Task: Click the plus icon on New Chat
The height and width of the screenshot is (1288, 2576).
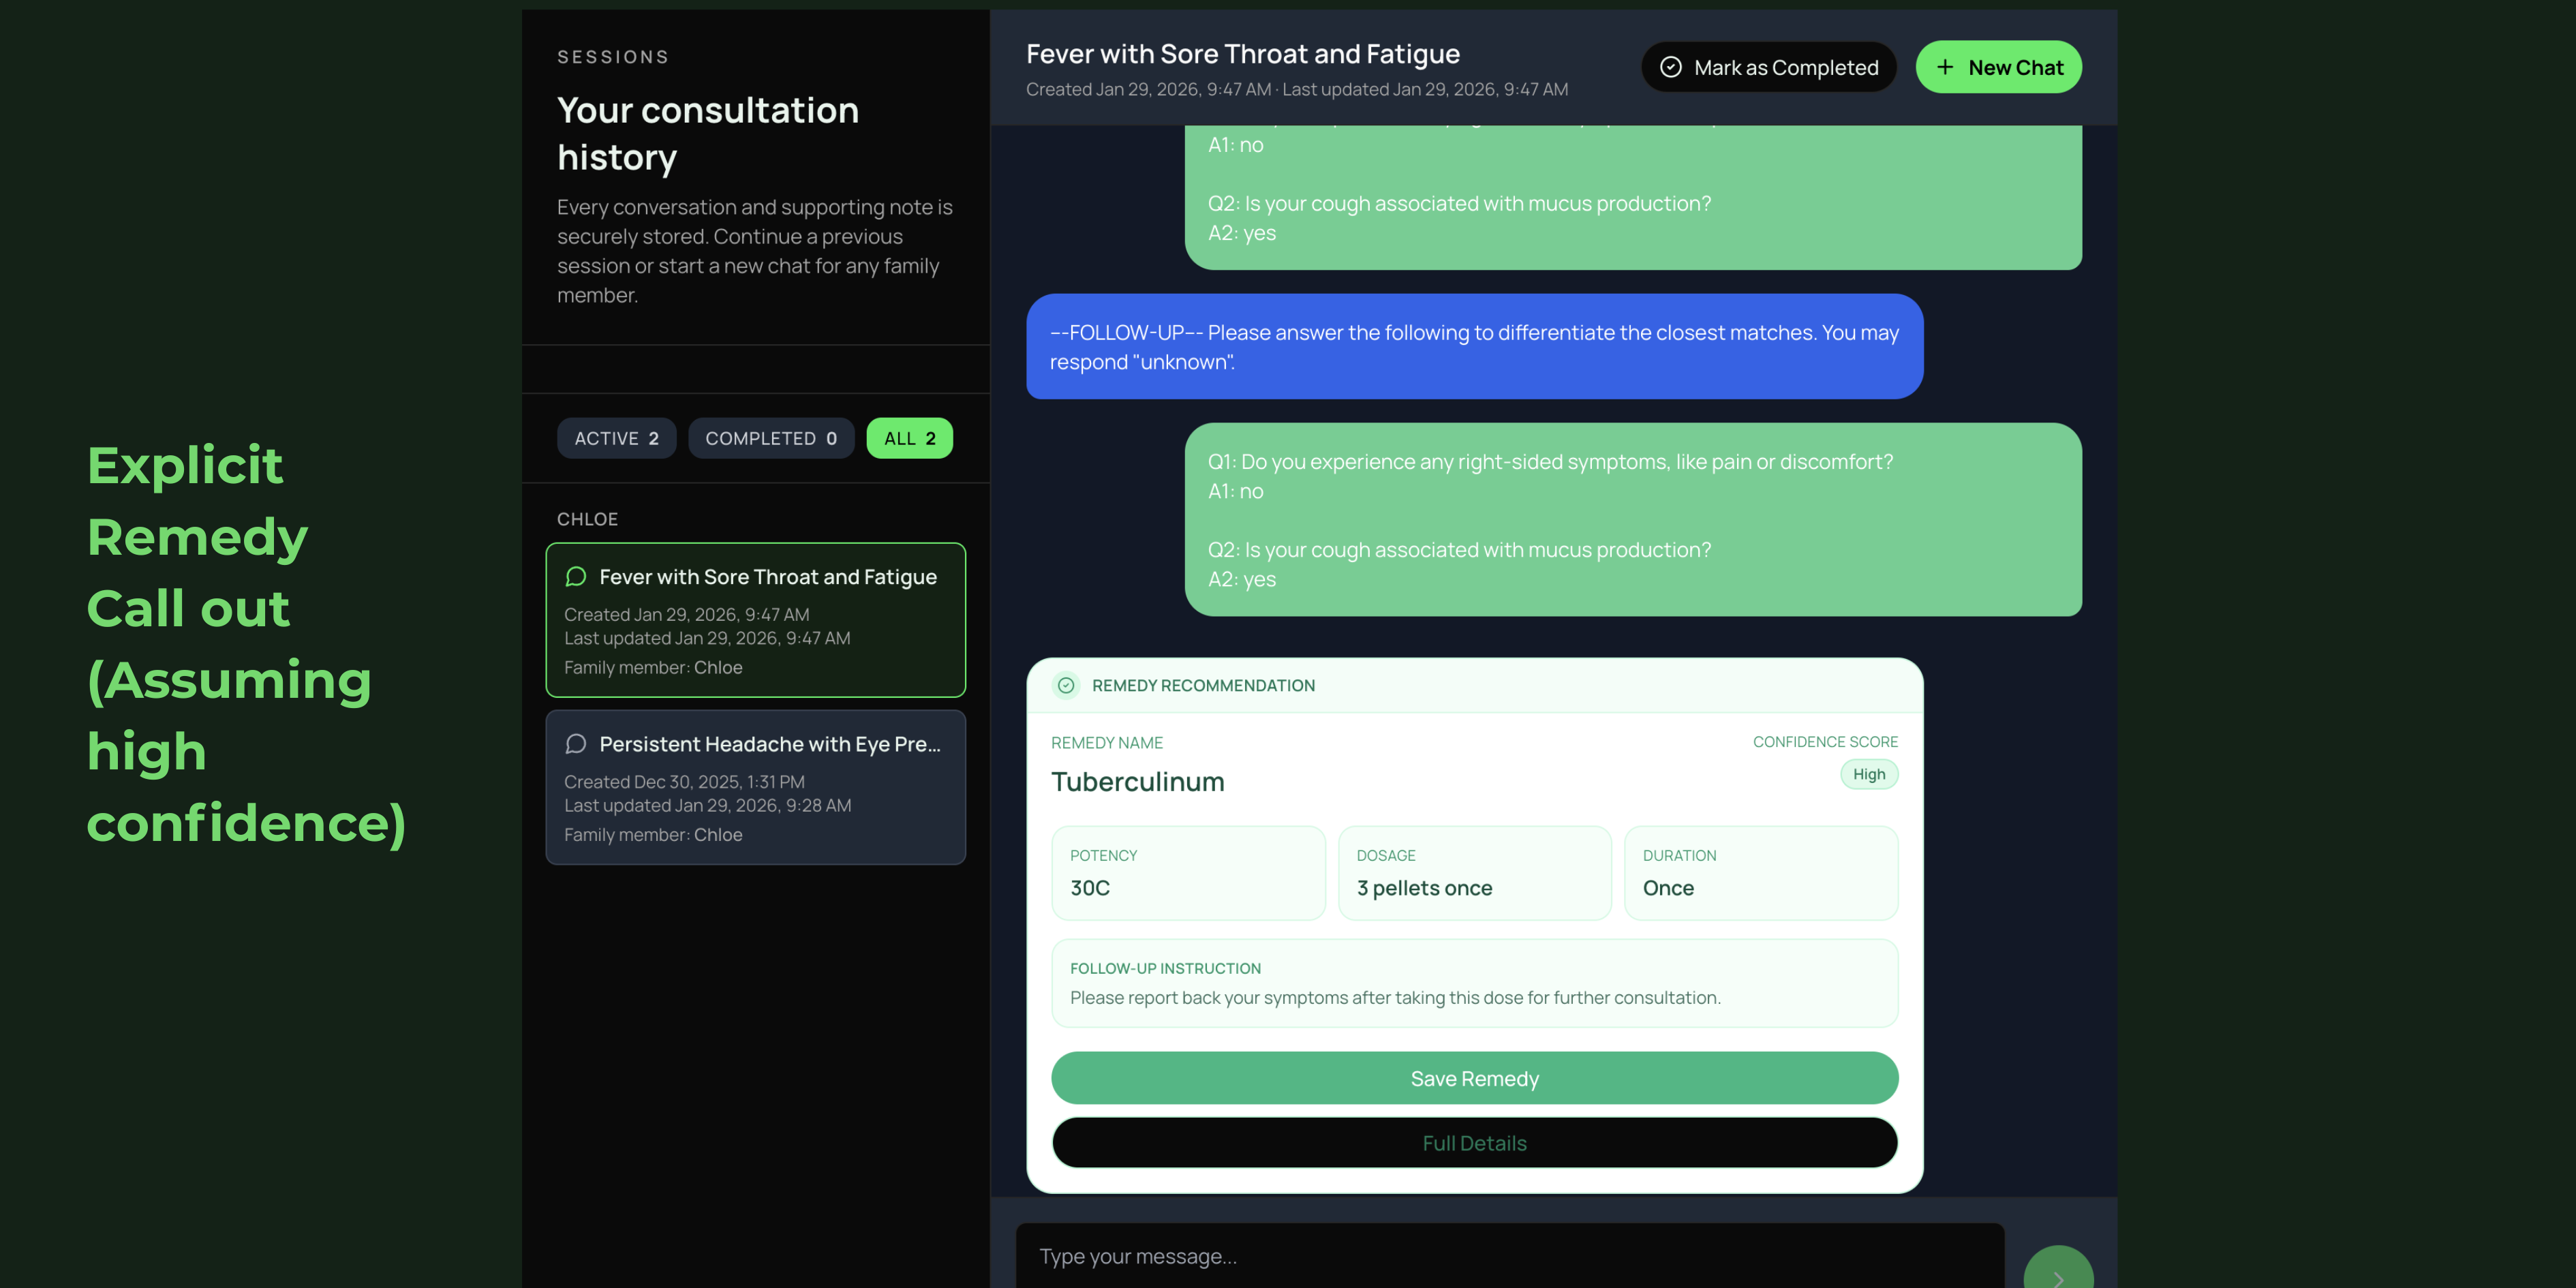Action: point(1944,66)
